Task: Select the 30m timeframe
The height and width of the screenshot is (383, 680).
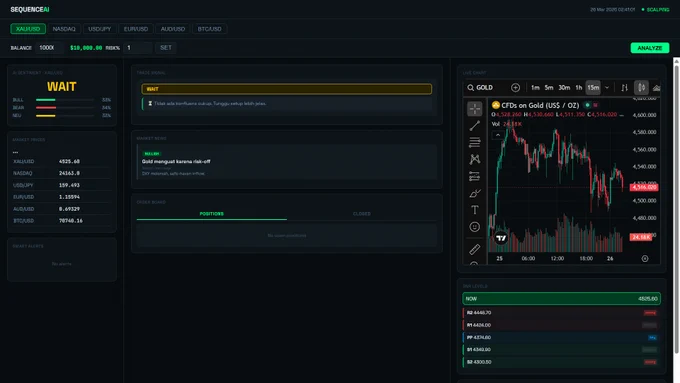Action: 564,88
